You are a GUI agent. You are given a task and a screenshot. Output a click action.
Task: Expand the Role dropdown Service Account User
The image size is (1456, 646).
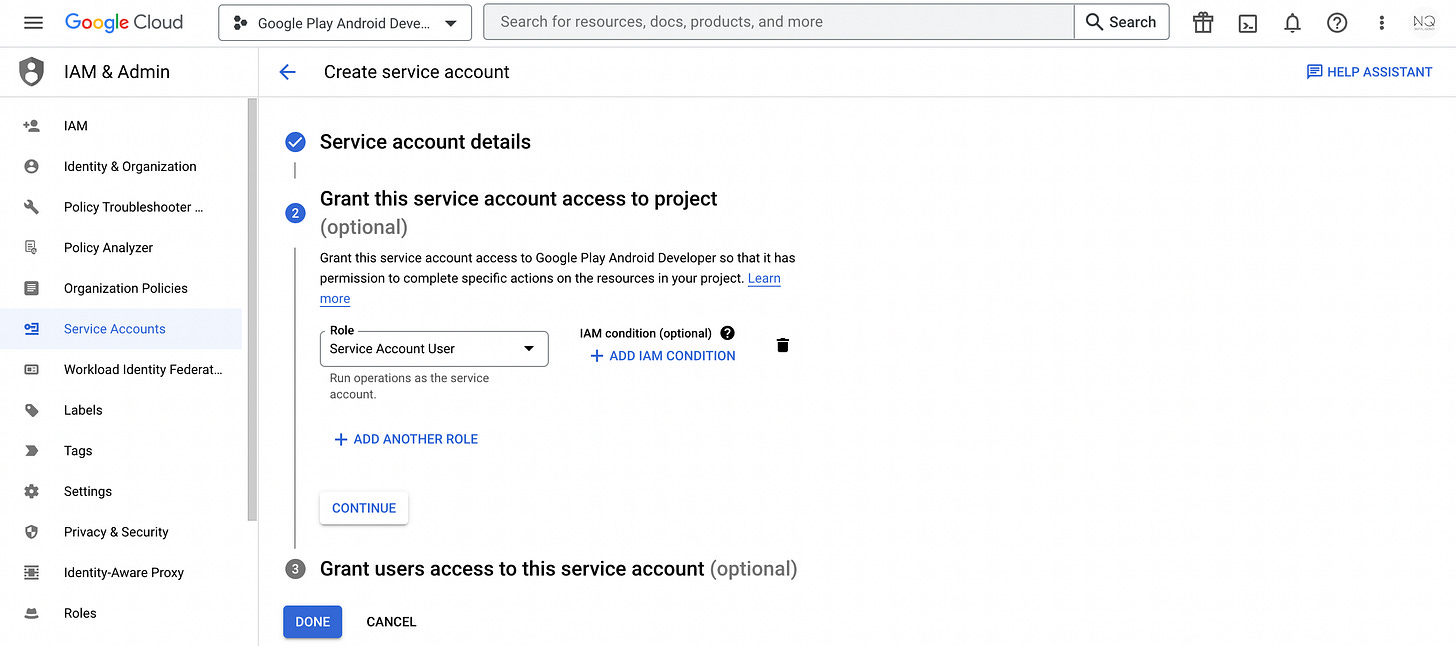[434, 348]
